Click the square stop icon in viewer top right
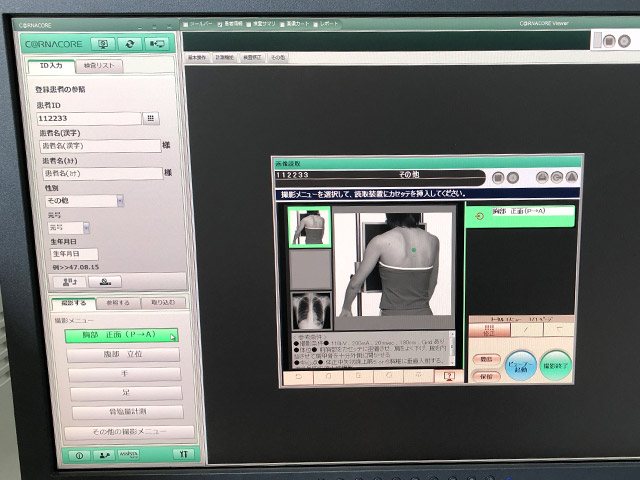 tap(609, 41)
